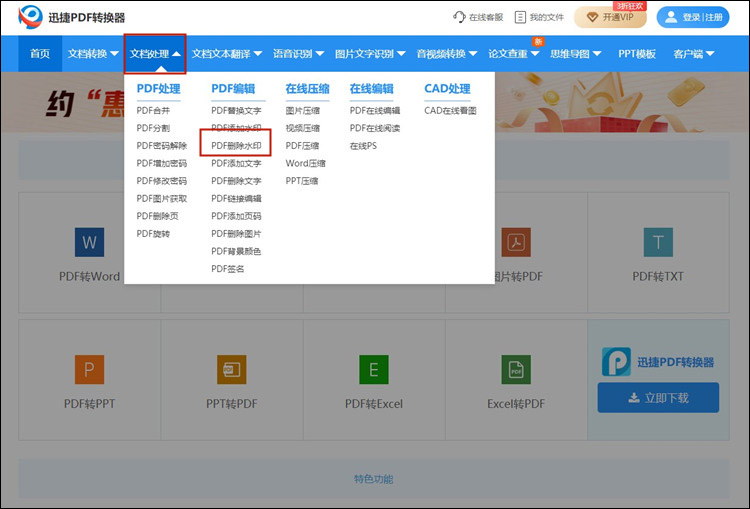Open the 我的文件 link
The height and width of the screenshot is (509, 750).
point(540,17)
